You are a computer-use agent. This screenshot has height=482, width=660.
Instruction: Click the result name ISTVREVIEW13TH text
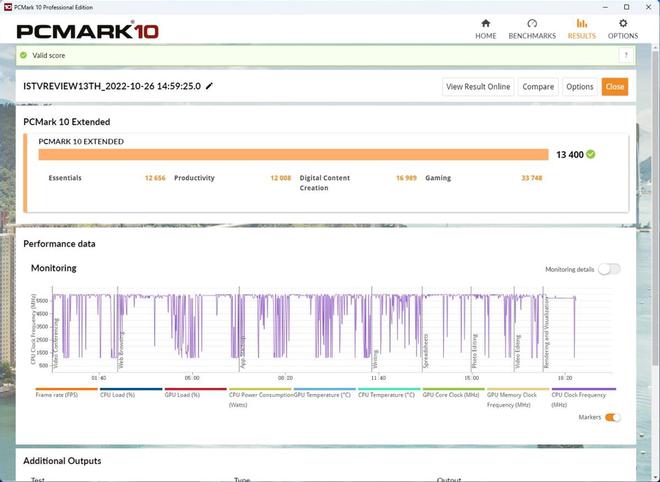pos(112,86)
